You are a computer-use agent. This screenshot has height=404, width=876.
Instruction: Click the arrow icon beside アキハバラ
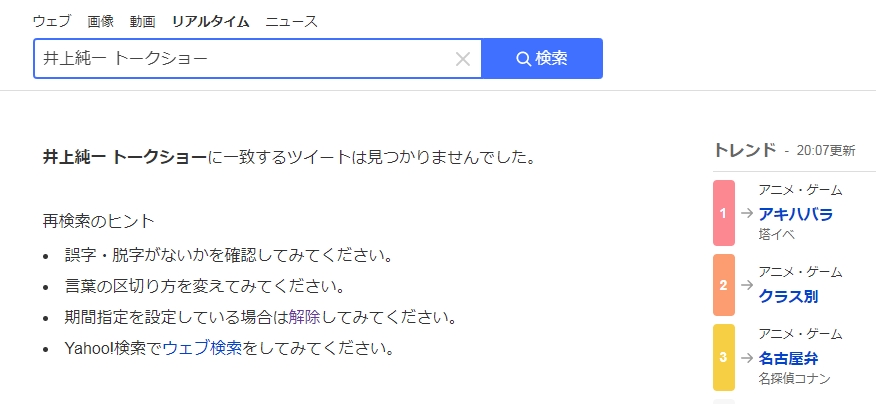747,213
